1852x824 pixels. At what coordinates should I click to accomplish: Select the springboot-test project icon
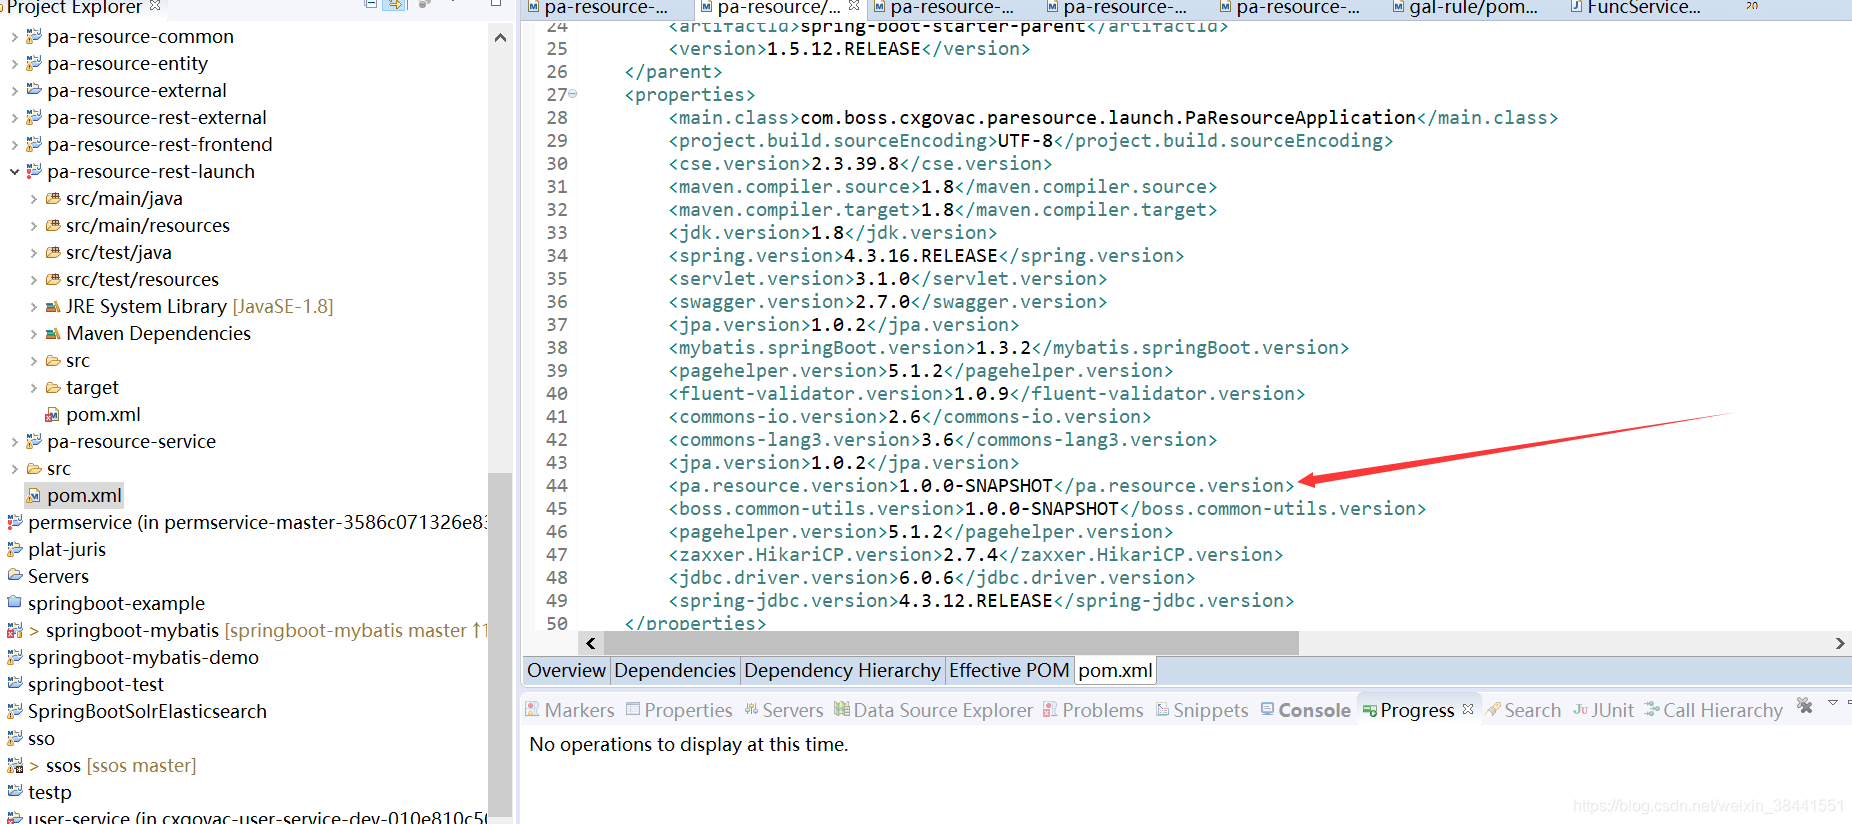point(15,684)
